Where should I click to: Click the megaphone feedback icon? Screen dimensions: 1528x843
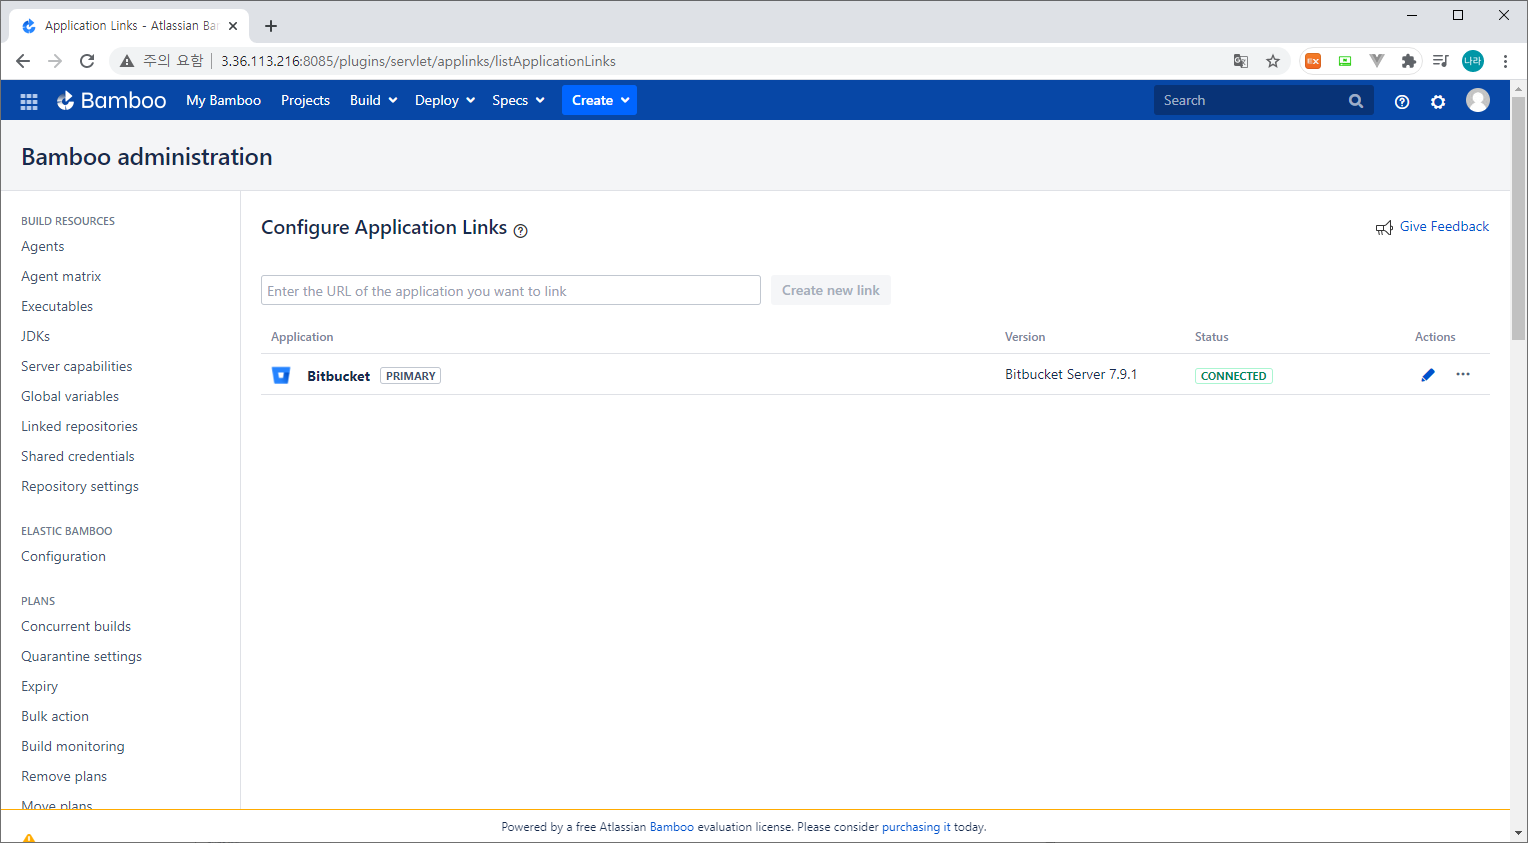(x=1384, y=227)
